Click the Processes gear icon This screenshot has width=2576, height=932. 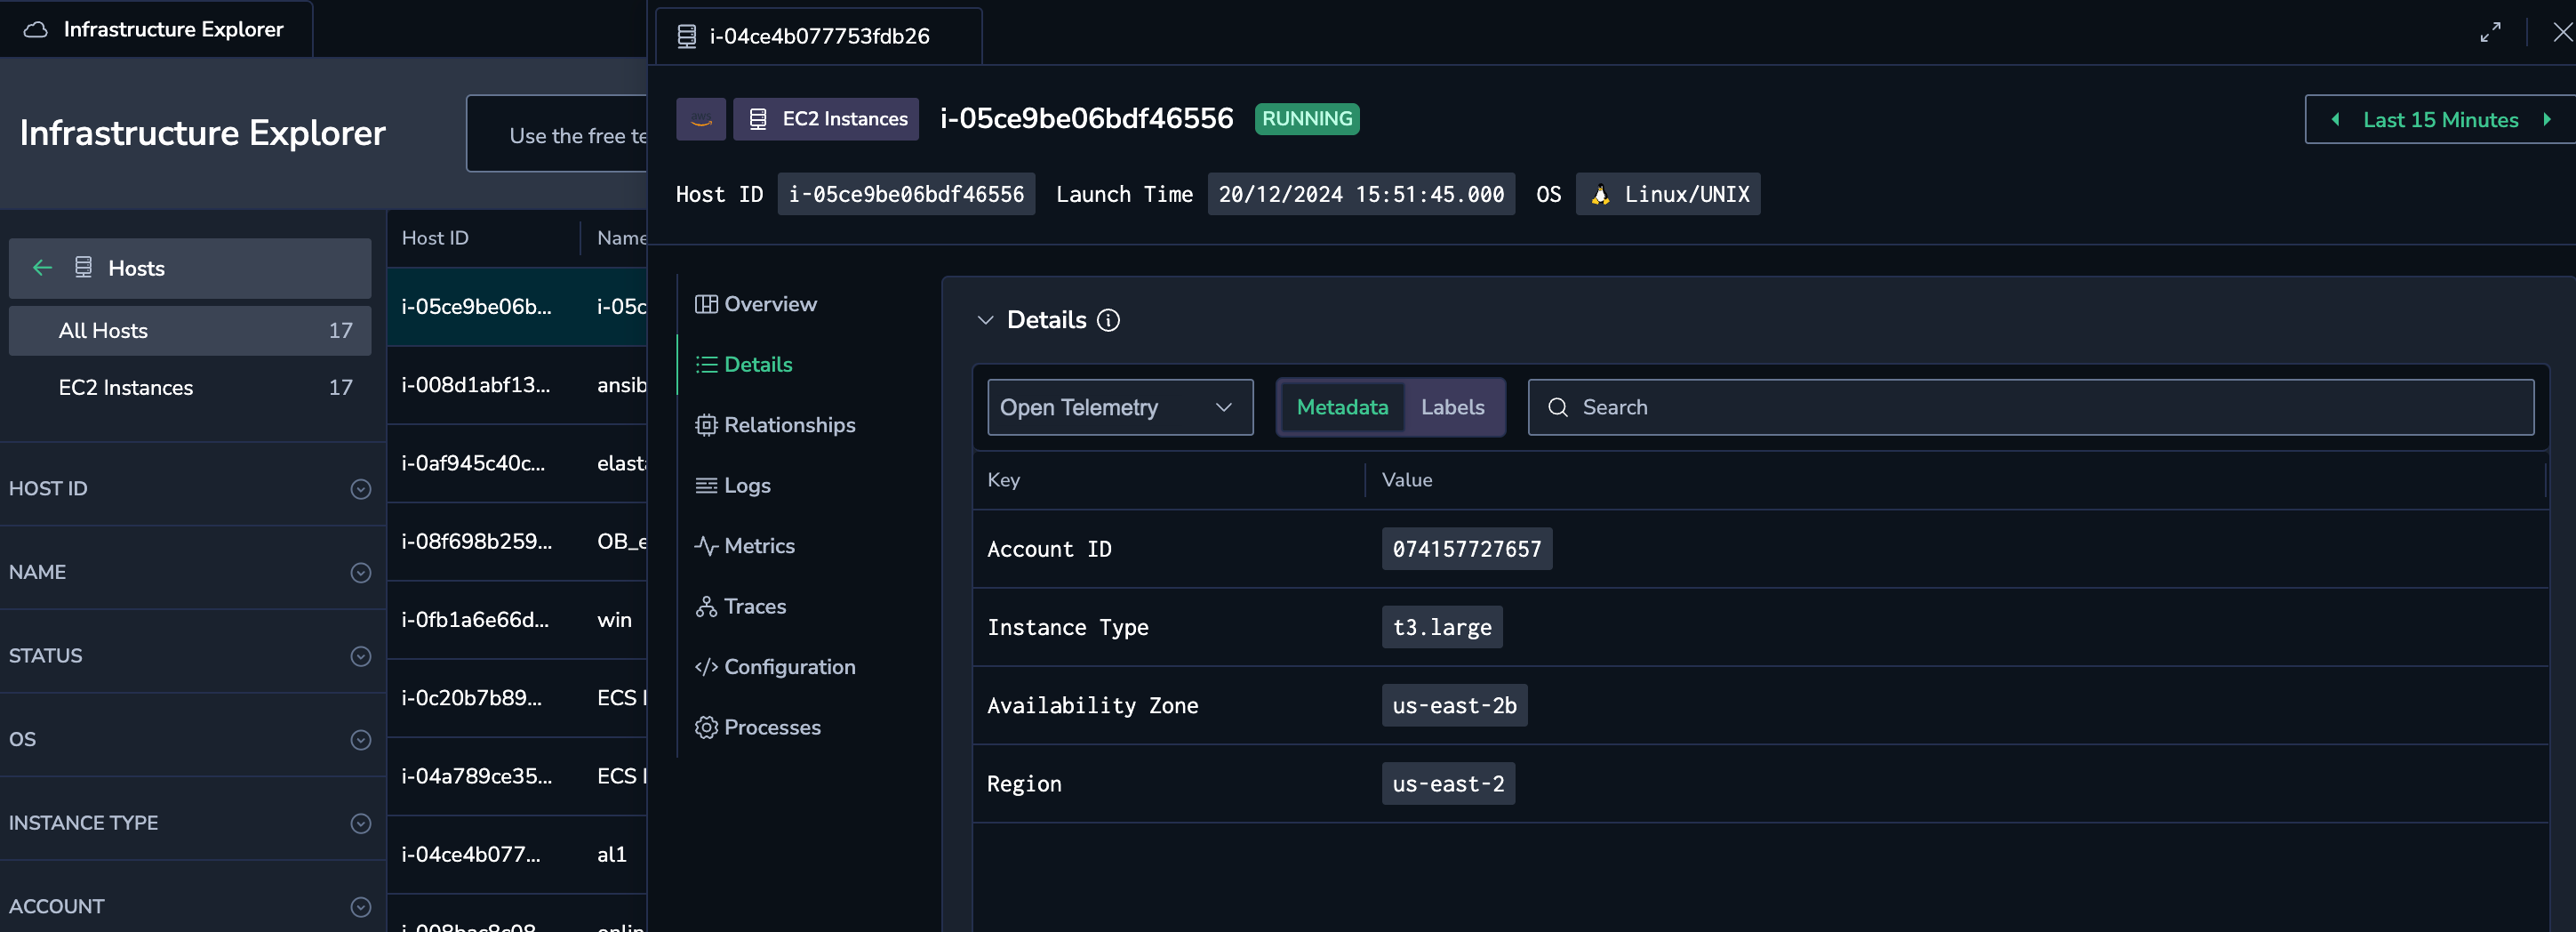pos(706,727)
